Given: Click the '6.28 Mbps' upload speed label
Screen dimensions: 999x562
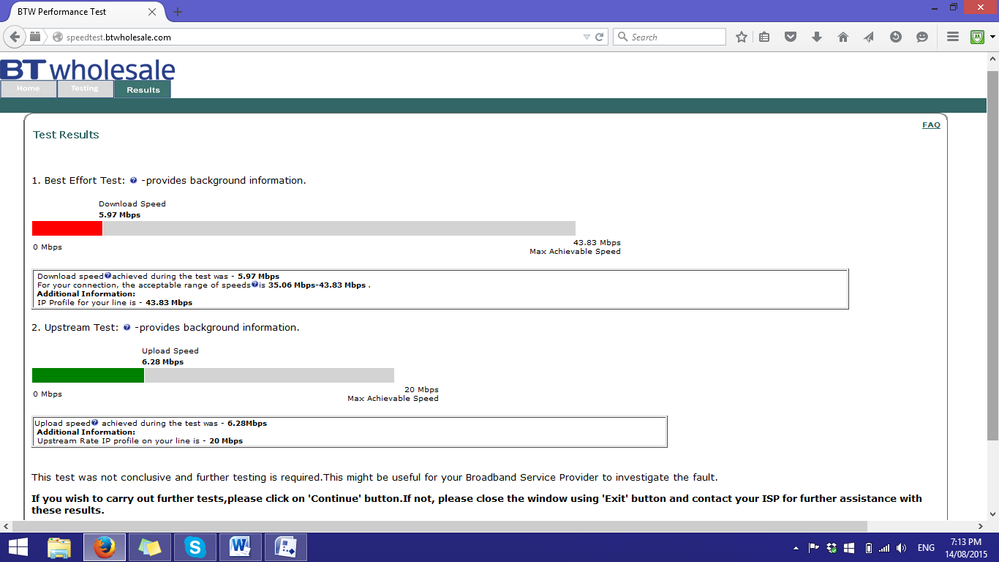Looking at the screenshot, I should click(162, 362).
